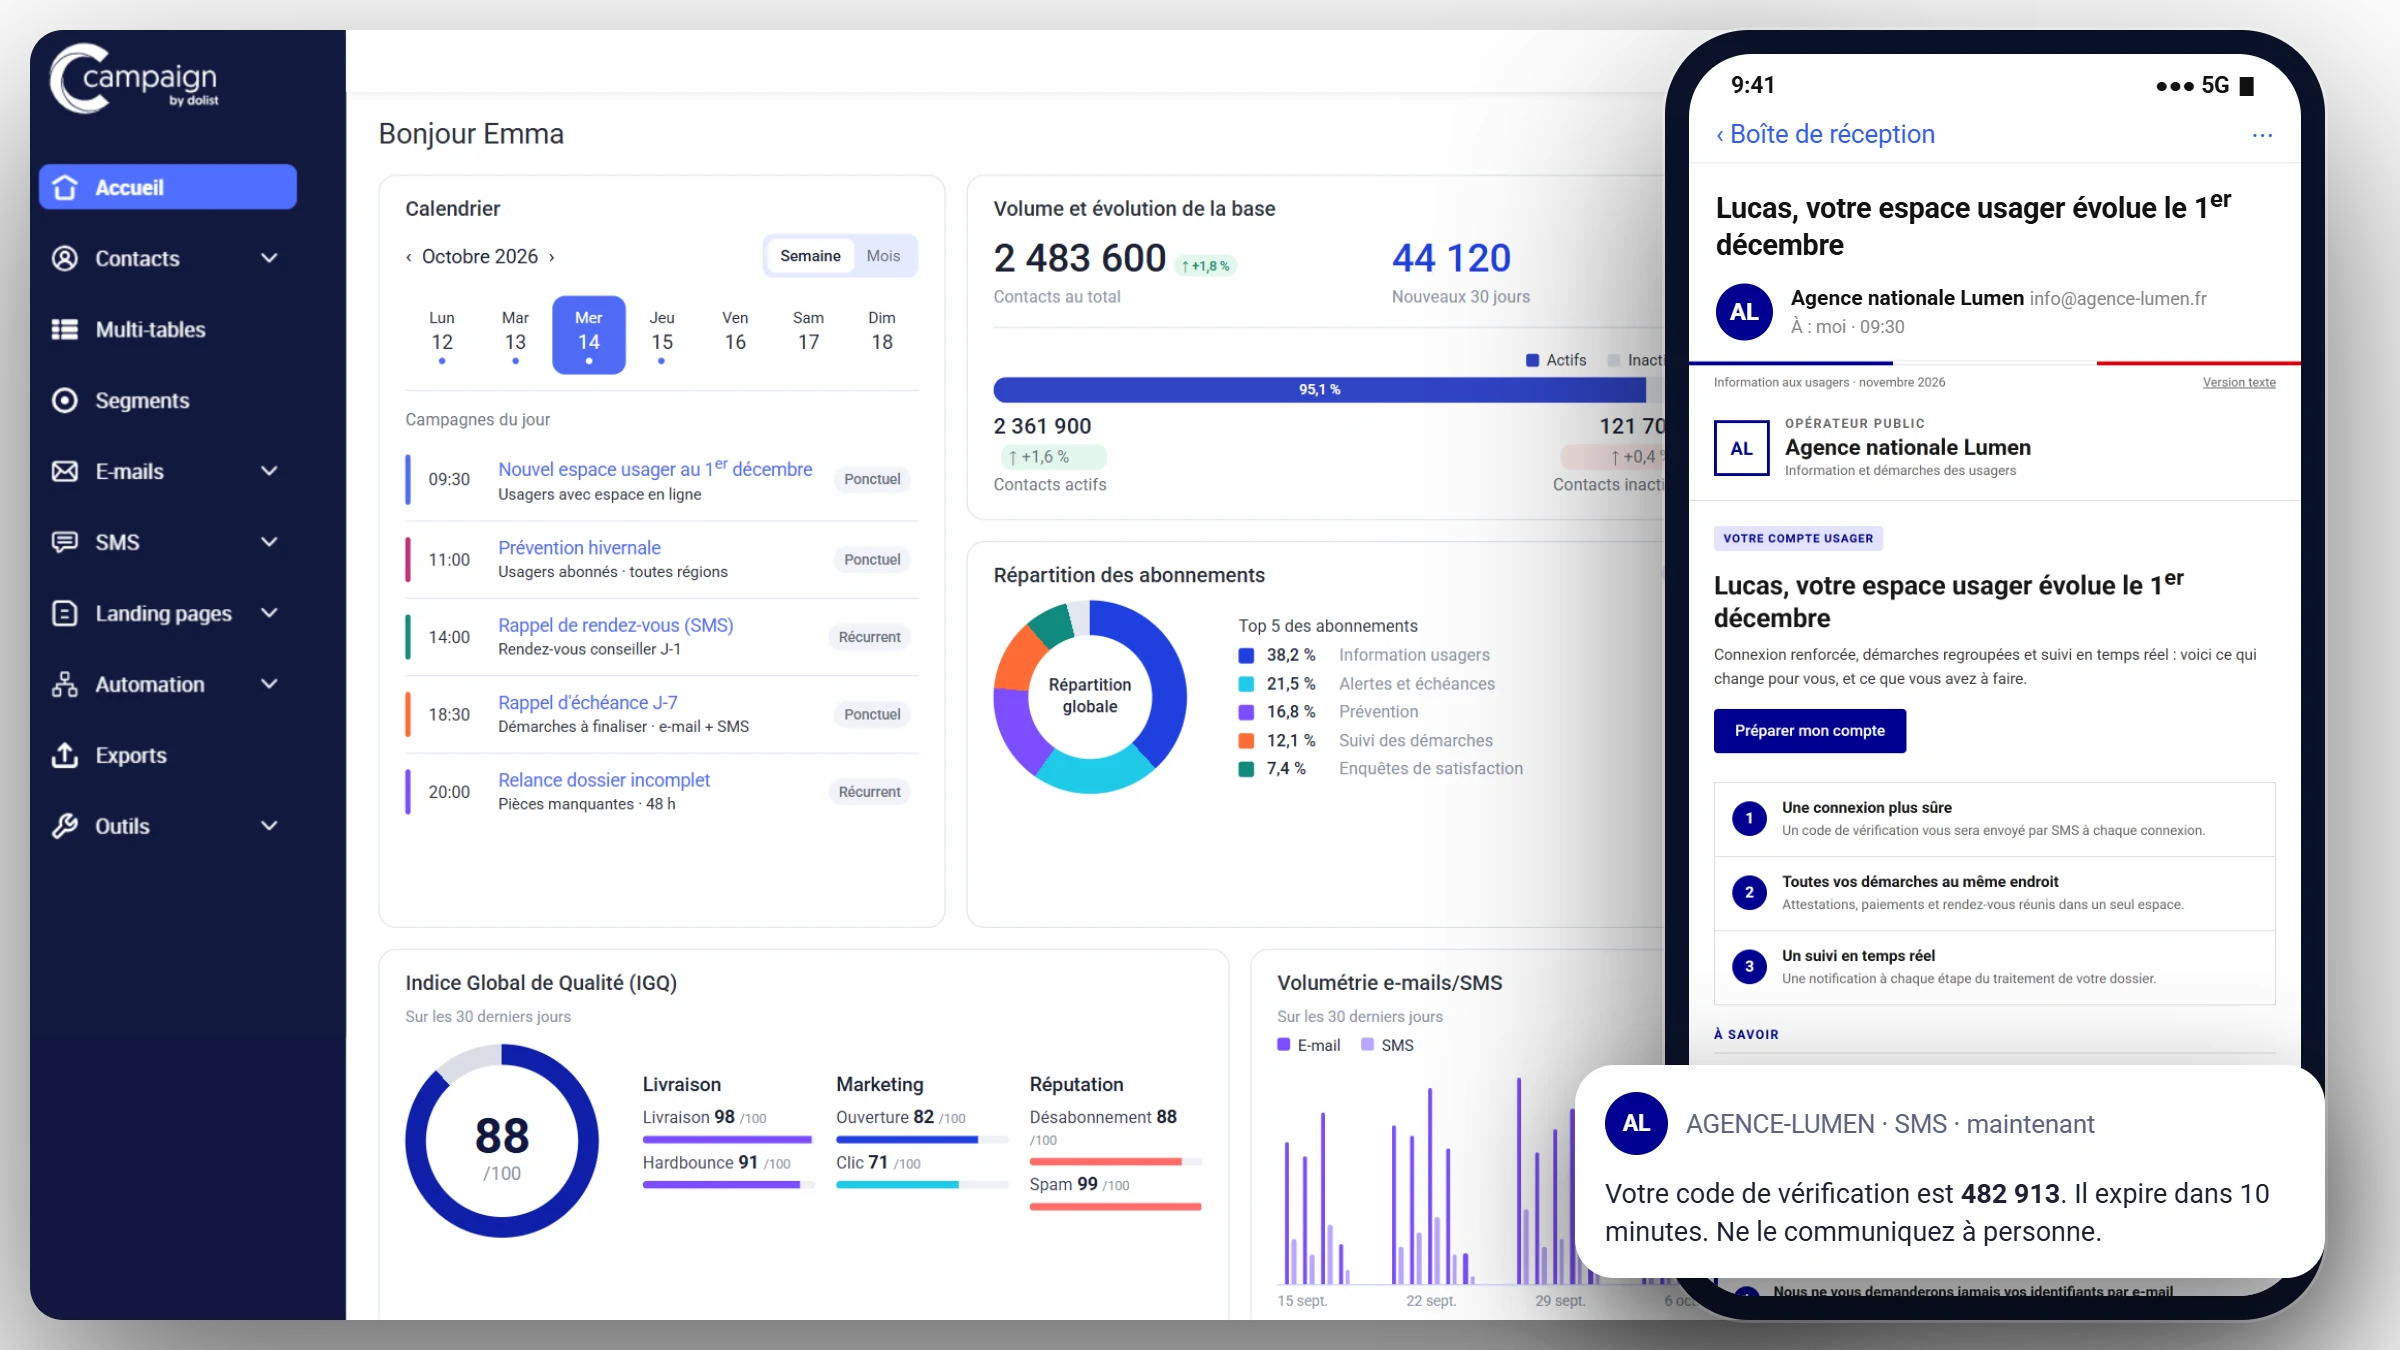Open Segments via its target icon
2400x1350 pixels.
(65, 400)
